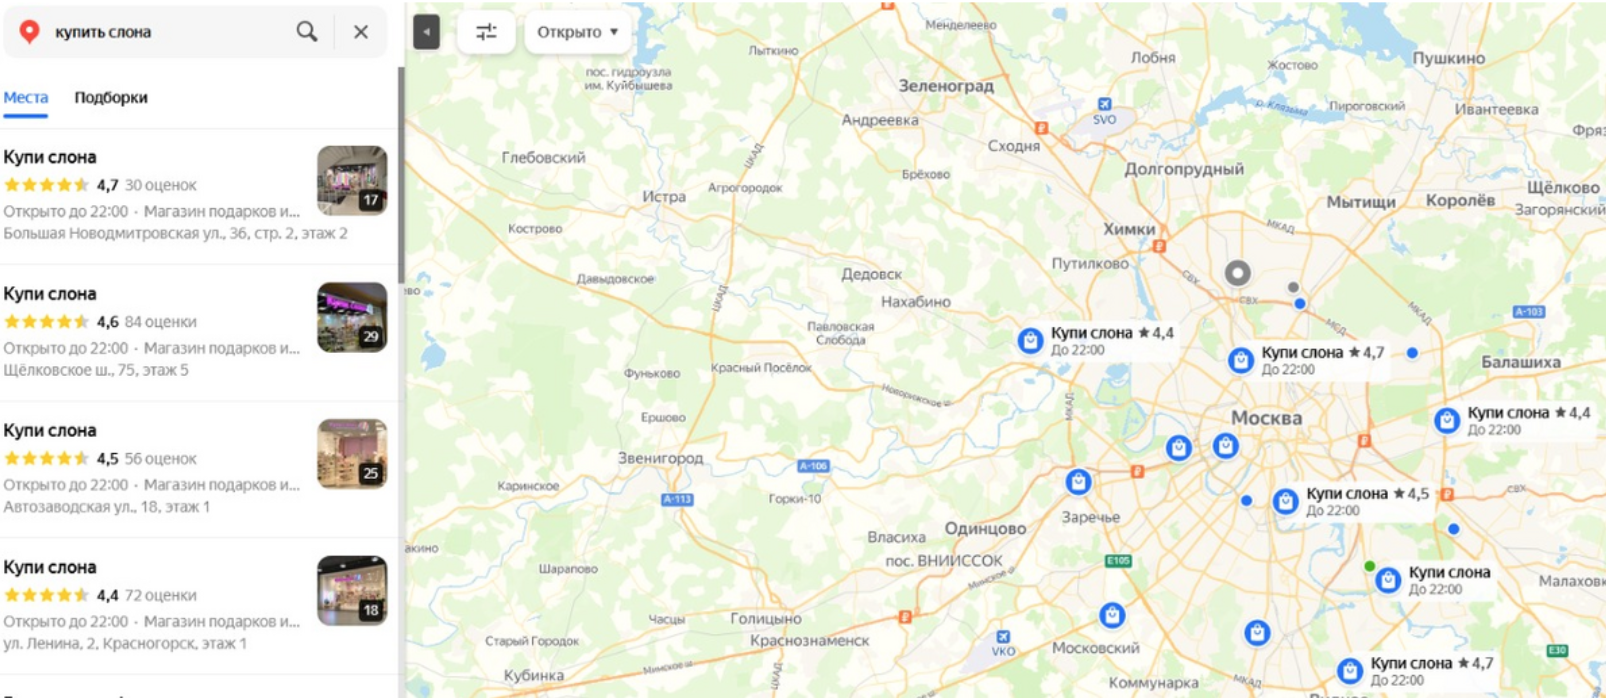
Task: Collapse the side panel with arrow button
Action: click(x=426, y=32)
